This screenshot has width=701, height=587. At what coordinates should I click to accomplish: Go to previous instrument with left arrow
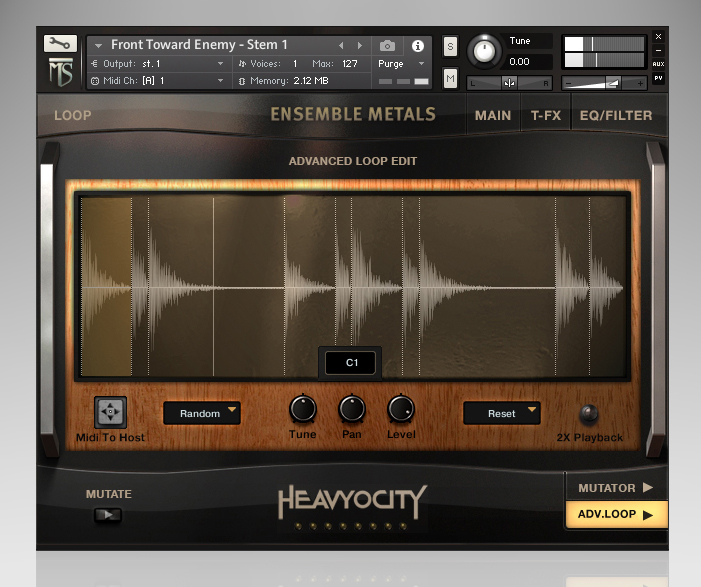[341, 46]
